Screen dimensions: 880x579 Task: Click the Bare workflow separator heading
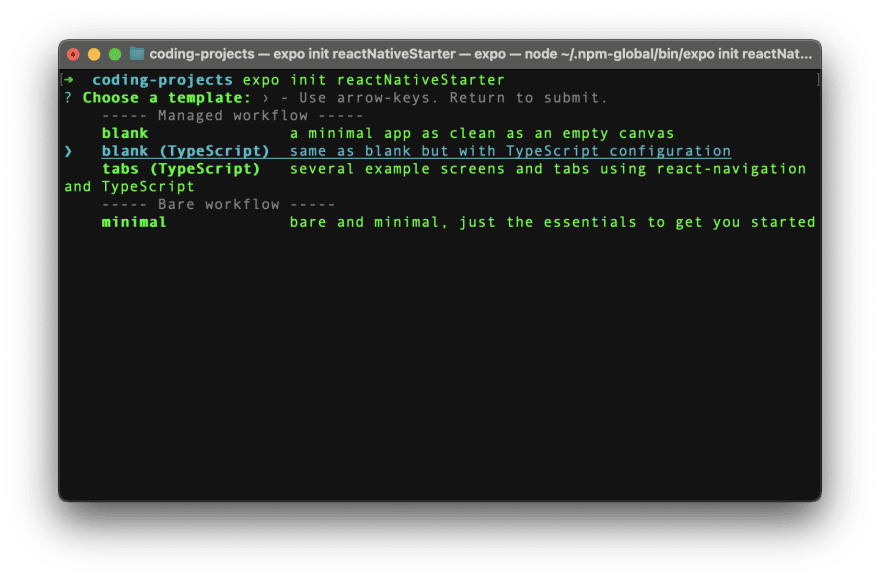pyautogui.click(x=218, y=204)
